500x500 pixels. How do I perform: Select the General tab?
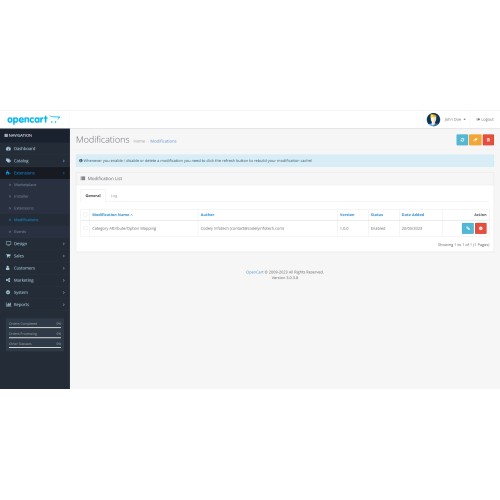click(x=93, y=196)
